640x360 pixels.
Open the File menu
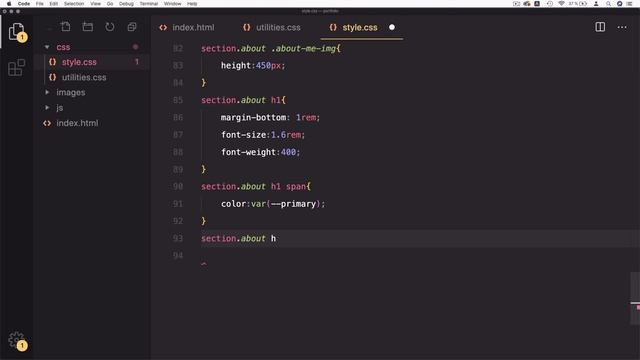pos(40,4)
